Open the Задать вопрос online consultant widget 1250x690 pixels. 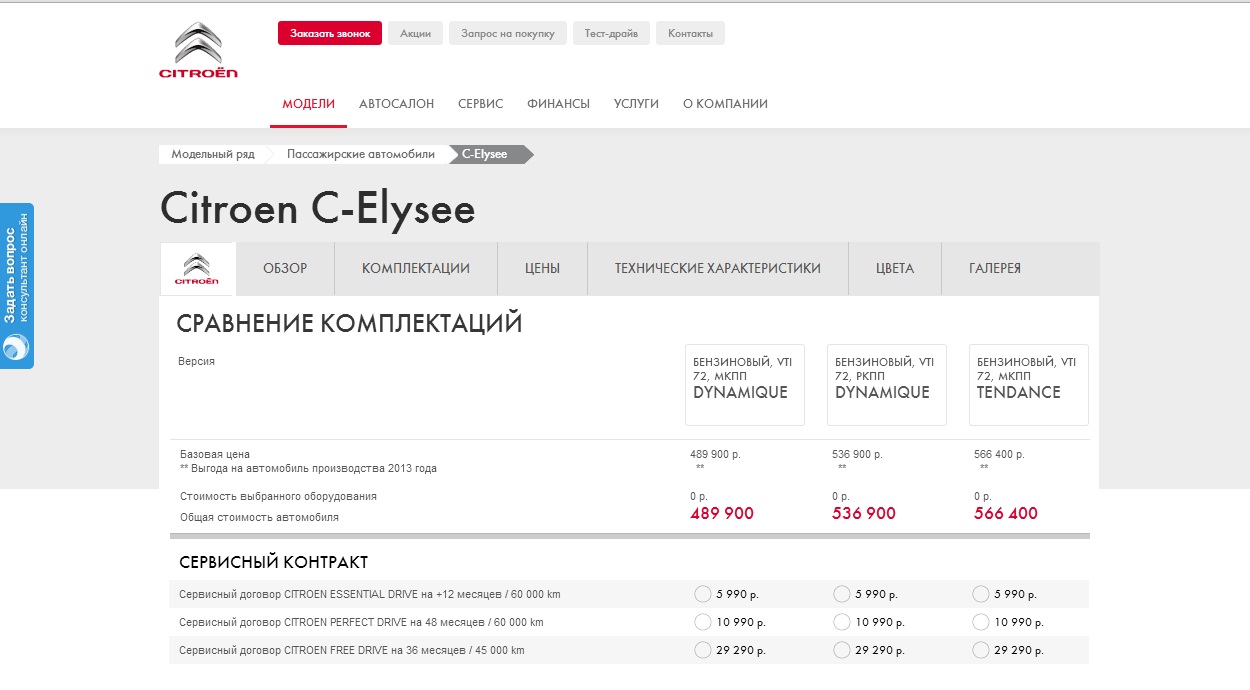17,286
